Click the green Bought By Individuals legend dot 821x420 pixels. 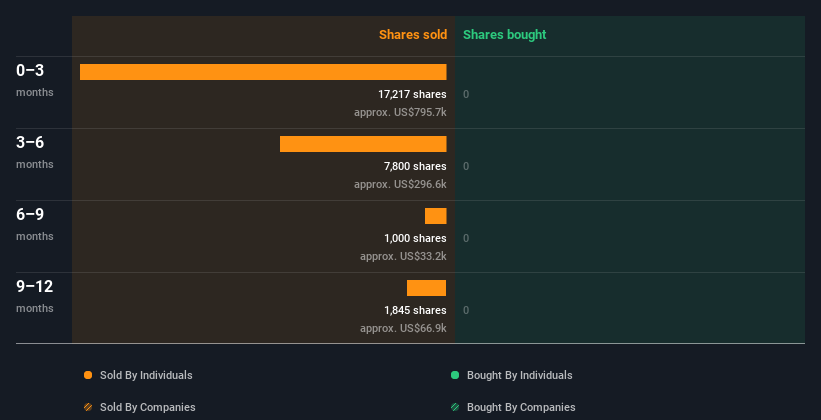click(x=455, y=375)
